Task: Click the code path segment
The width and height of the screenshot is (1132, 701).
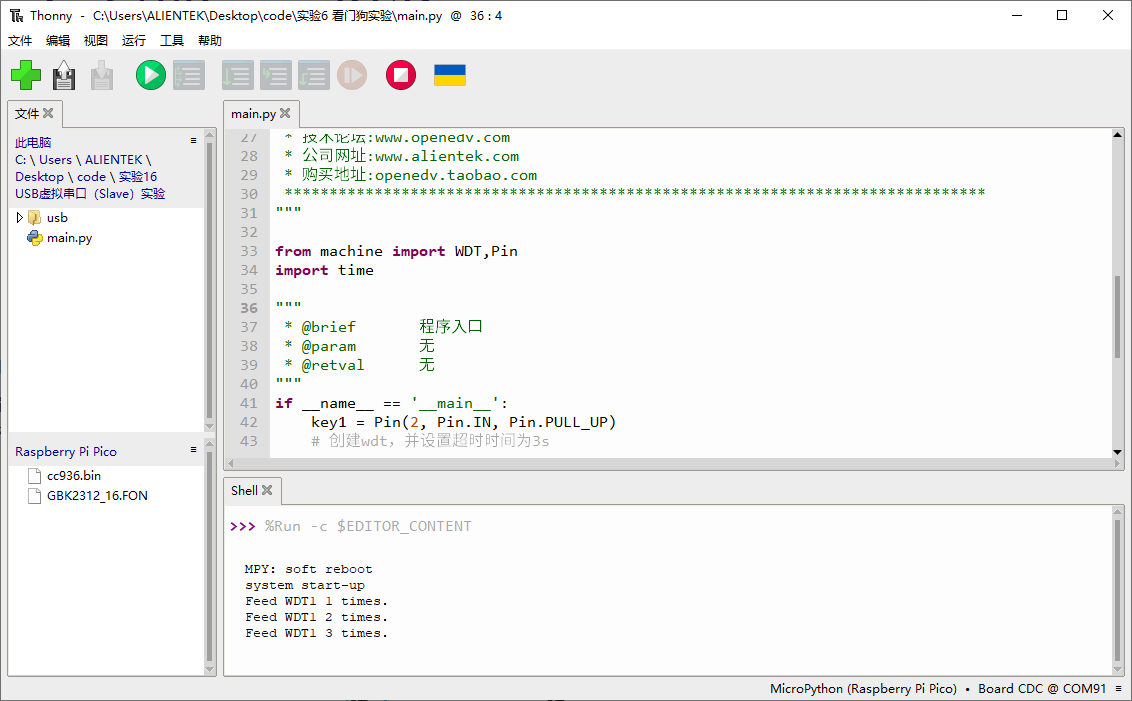Action: coord(92,176)
